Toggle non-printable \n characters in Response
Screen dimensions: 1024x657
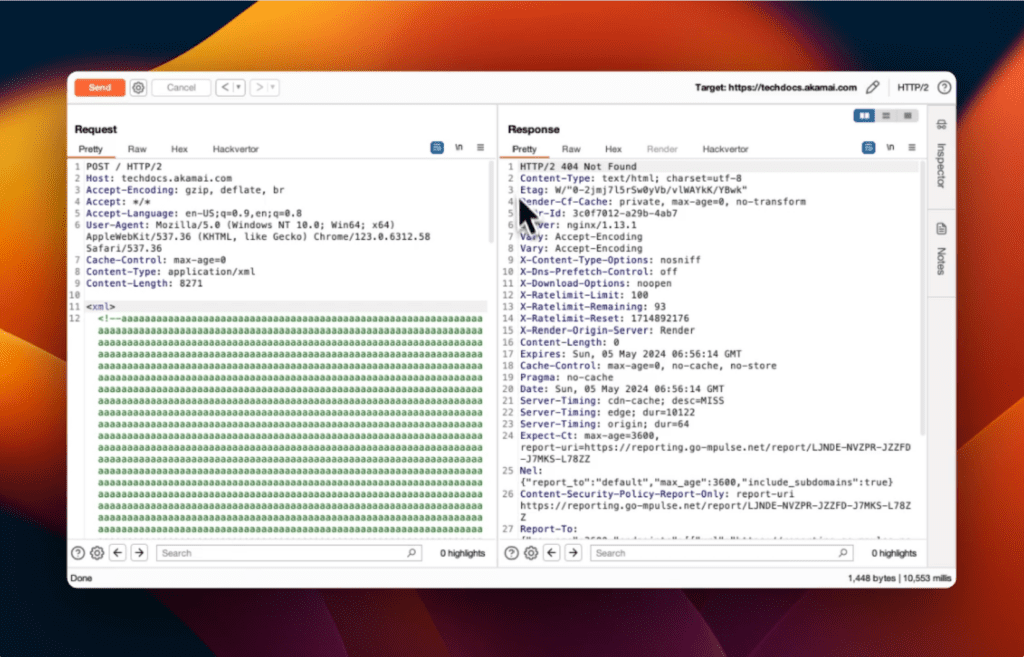coord(890,148)
